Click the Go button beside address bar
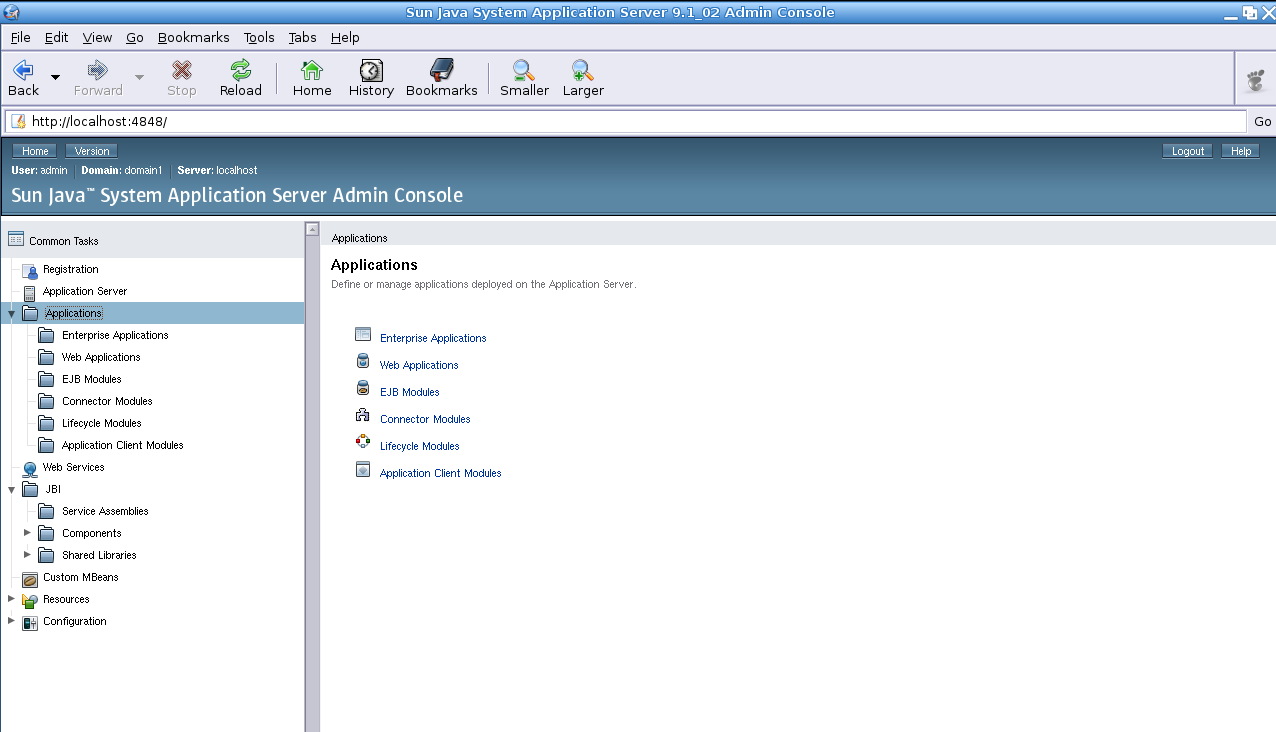1276x732 pixels. point(1263,121)
